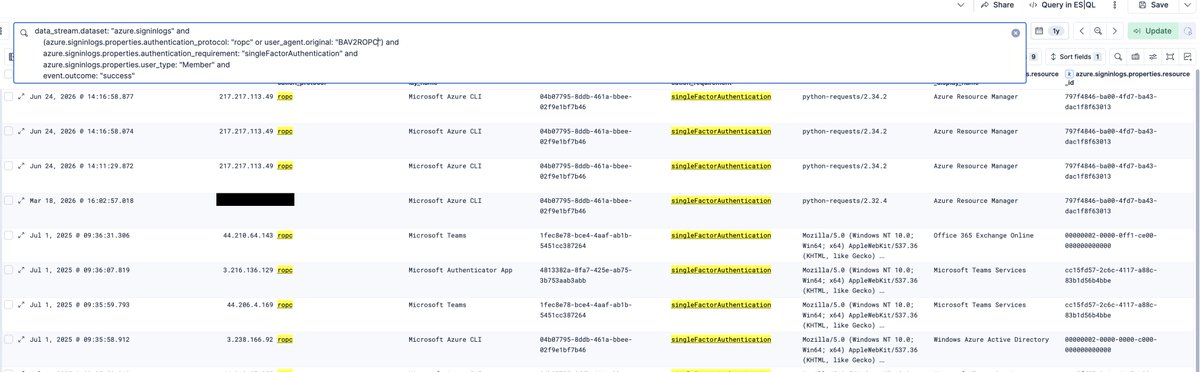Select row Jun 24, 2026 14:16:58.877 checkbox
The image size is (1200, 372).
tap(8, 97)
